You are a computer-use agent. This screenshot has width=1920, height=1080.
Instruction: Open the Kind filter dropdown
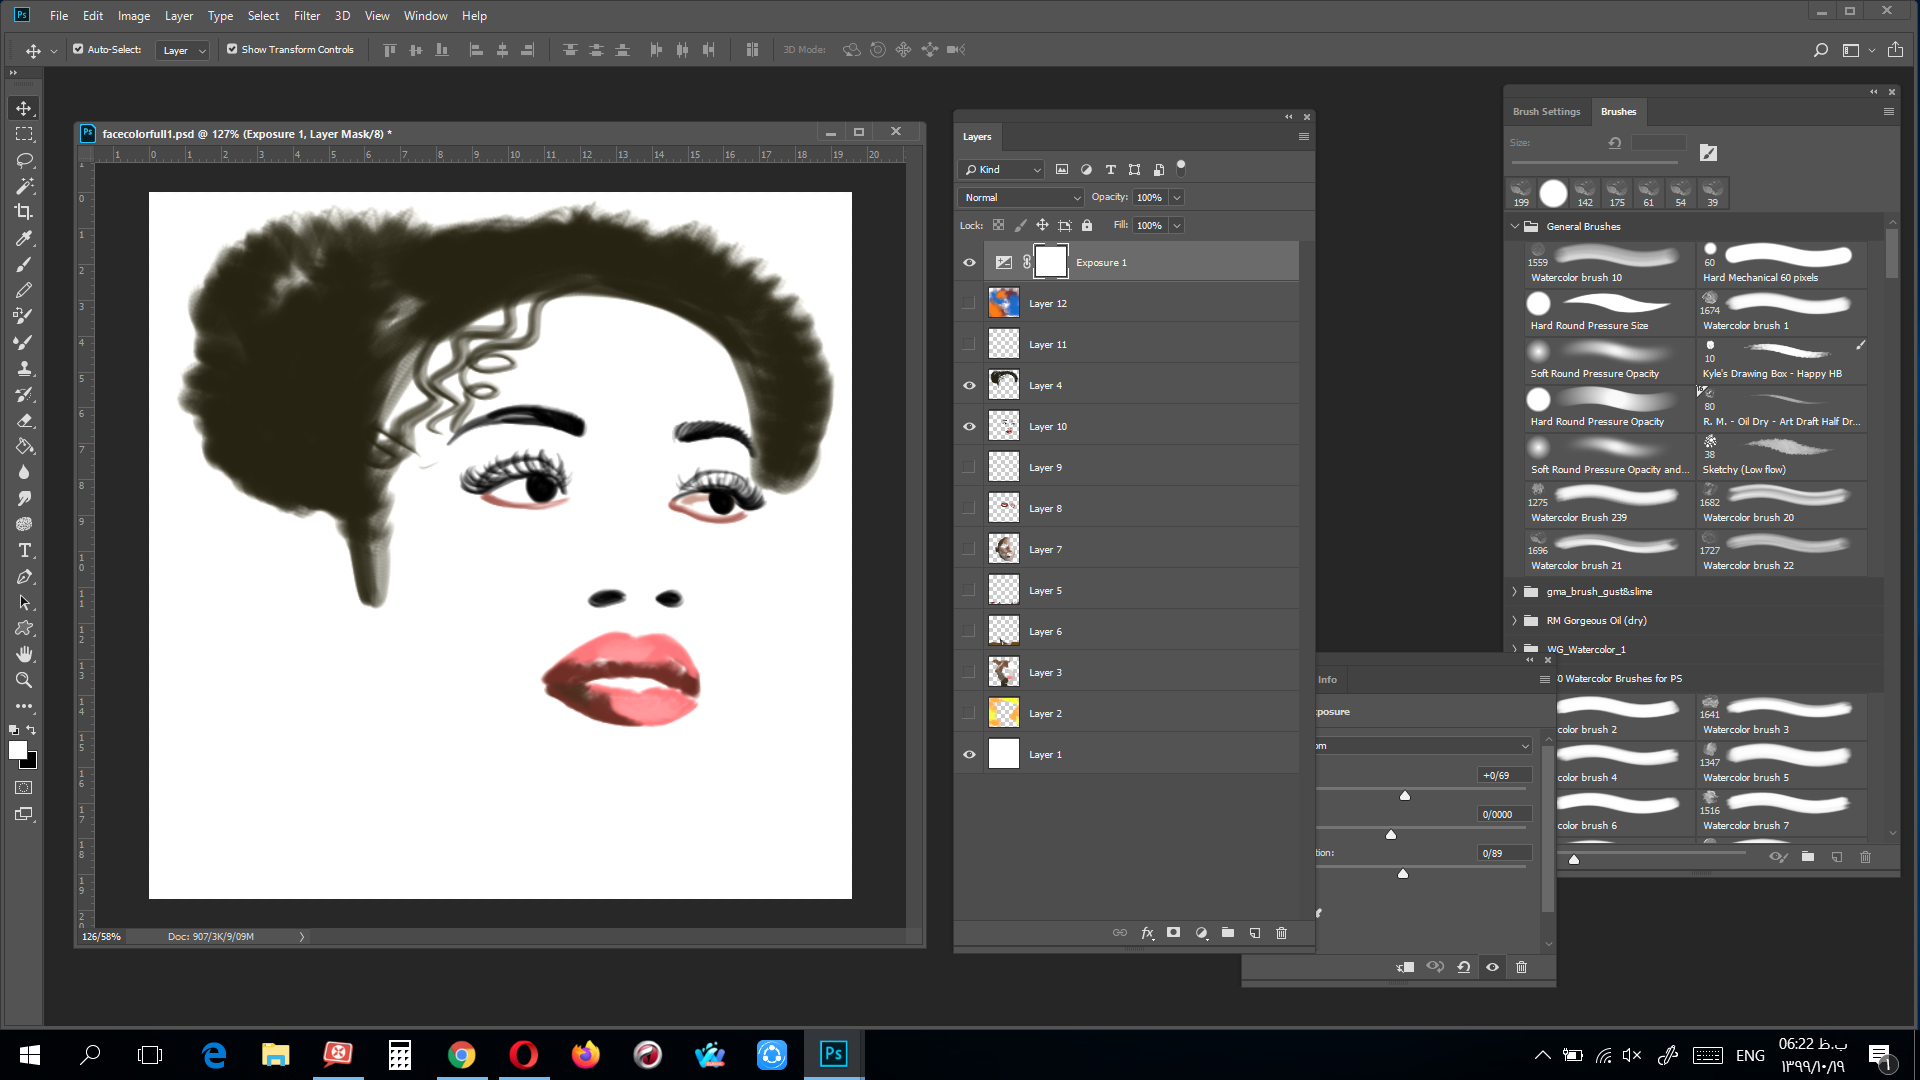pyautogui.click(x=1001, y=170)
